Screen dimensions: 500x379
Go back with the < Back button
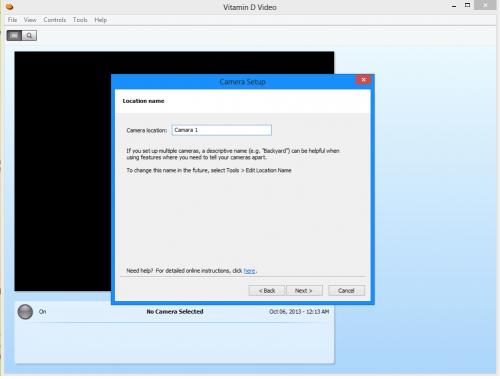(267, 291)
